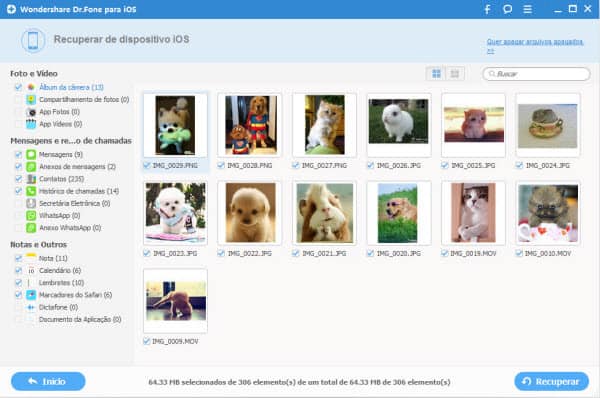Select the Contatos icon
This screenshot has height=398, width=600.
[x=31, y=179]
